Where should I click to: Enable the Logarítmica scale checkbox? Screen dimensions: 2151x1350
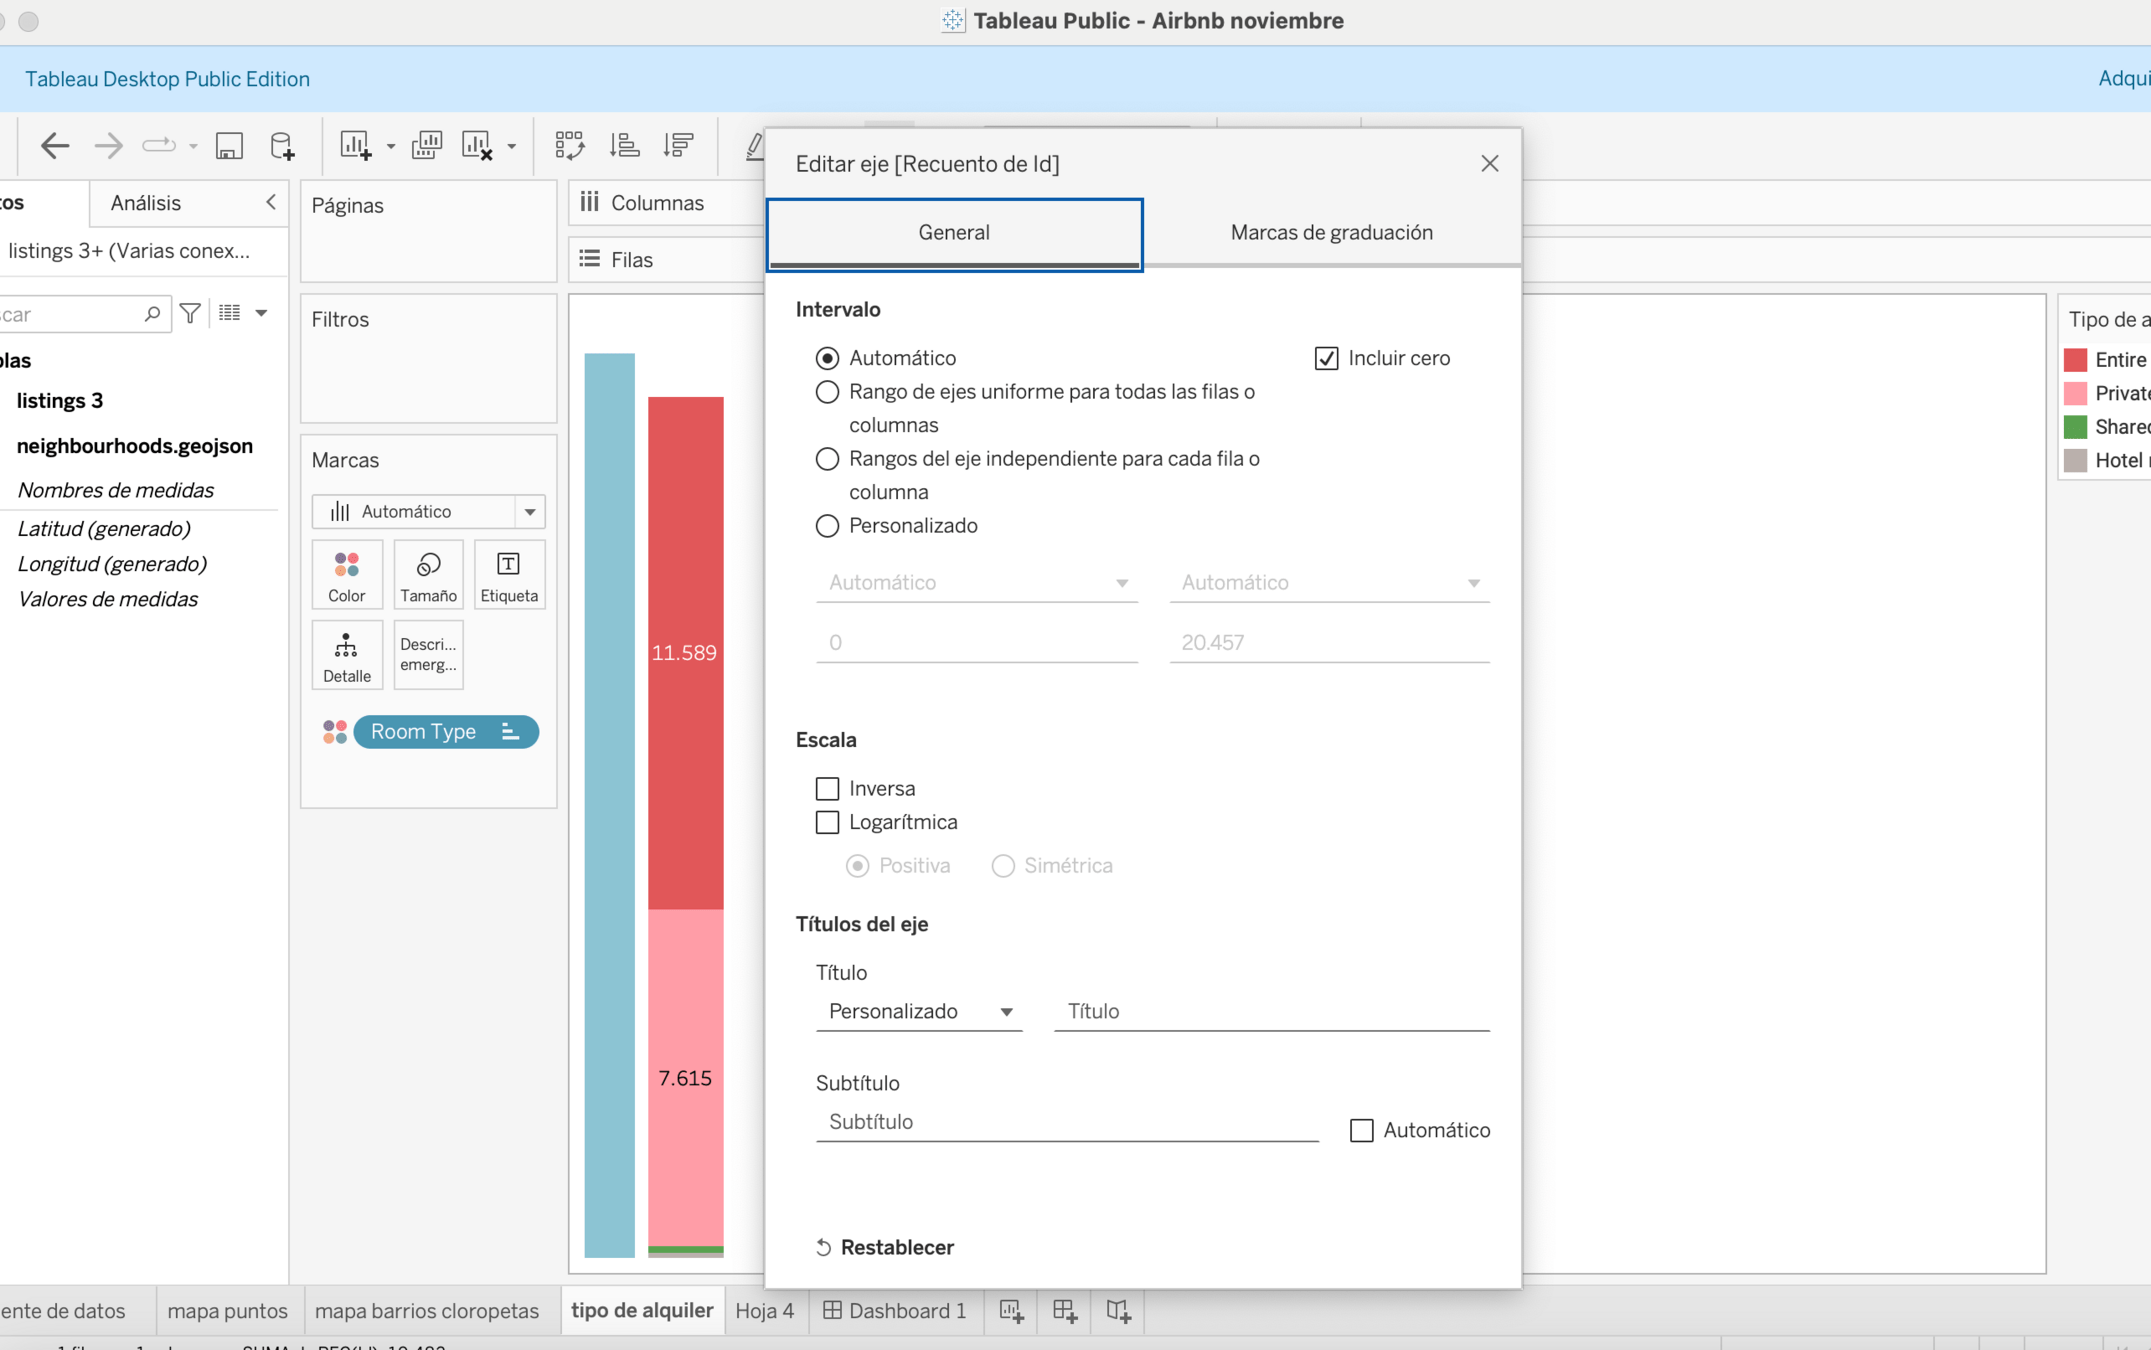[827, 822]
